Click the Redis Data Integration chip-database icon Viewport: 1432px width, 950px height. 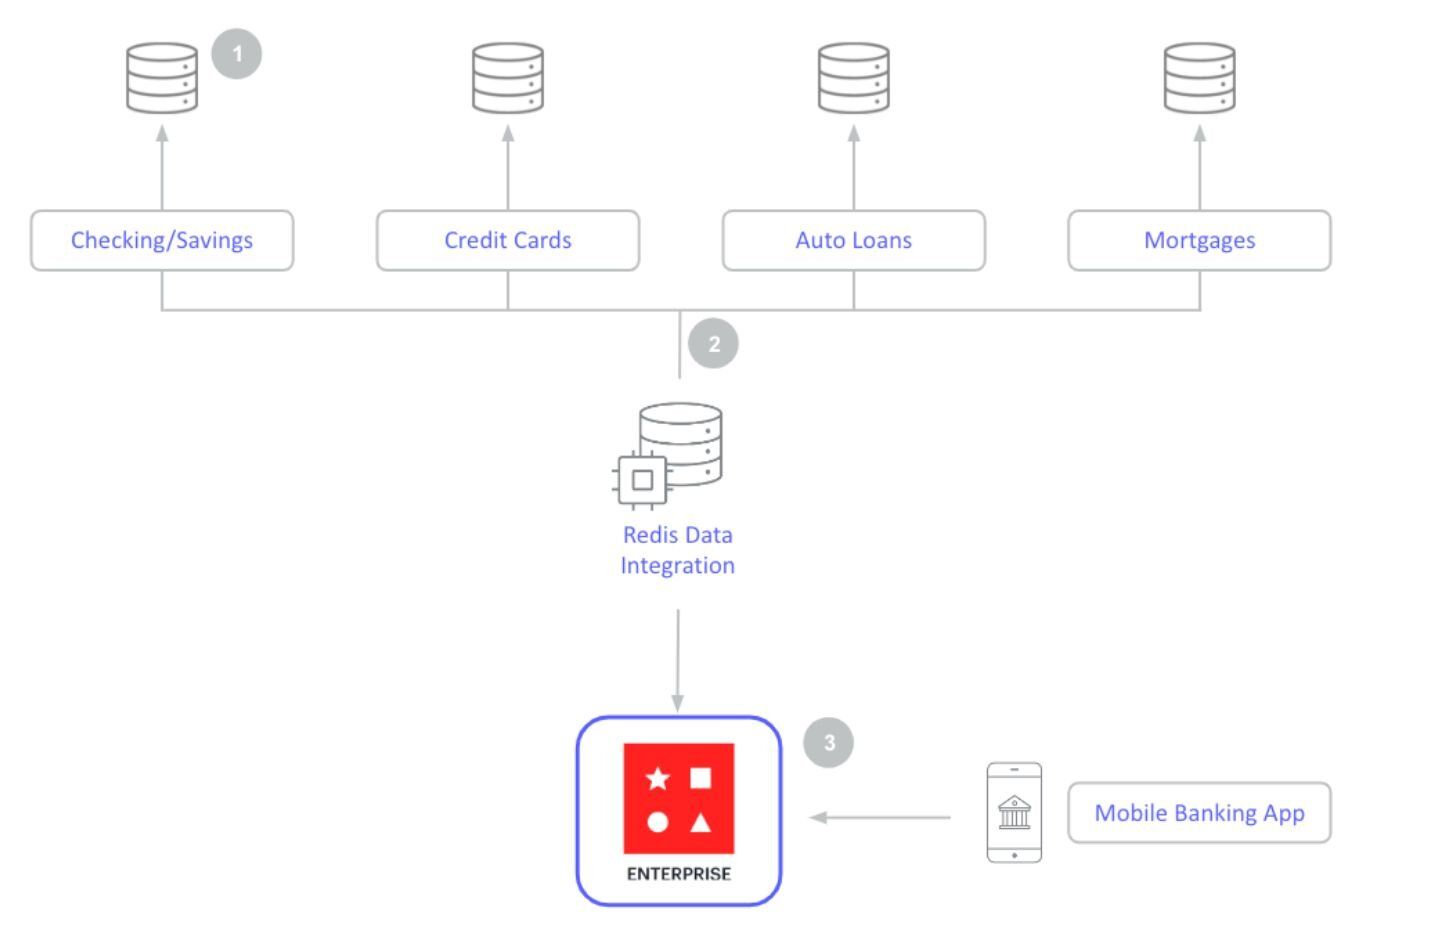(665, 460)
